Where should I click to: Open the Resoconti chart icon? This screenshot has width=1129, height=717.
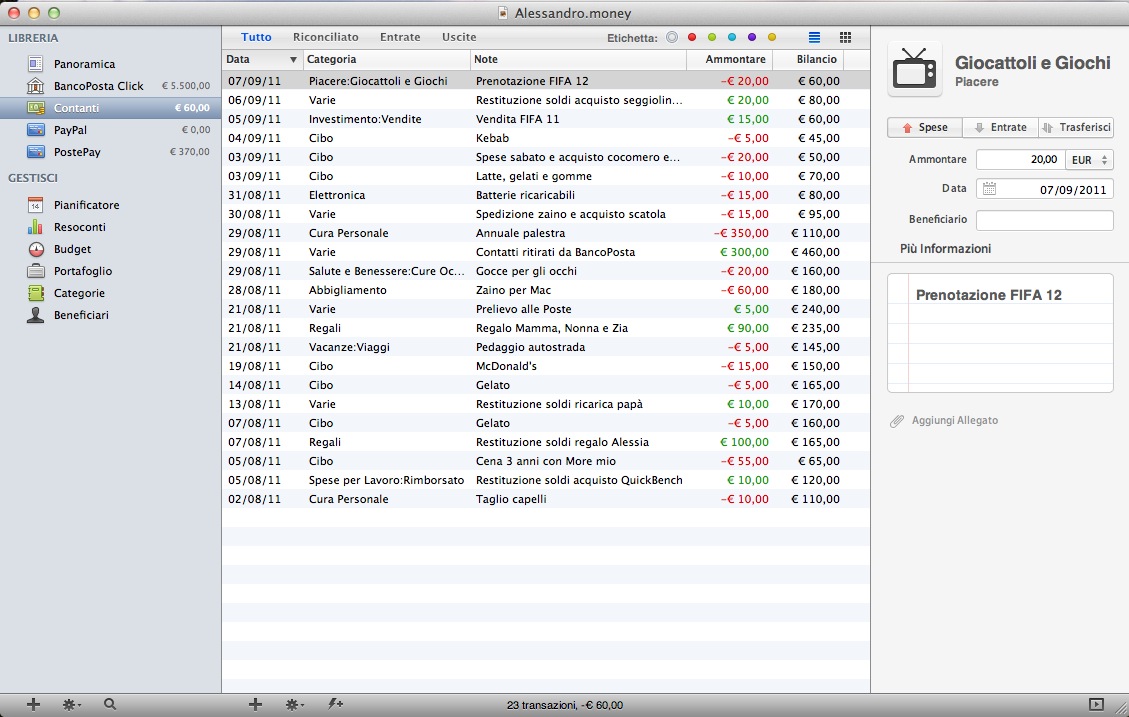point(35,227)
